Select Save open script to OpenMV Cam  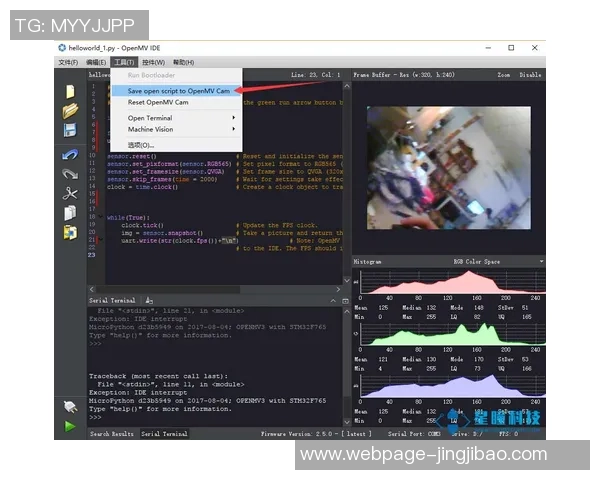178,90
